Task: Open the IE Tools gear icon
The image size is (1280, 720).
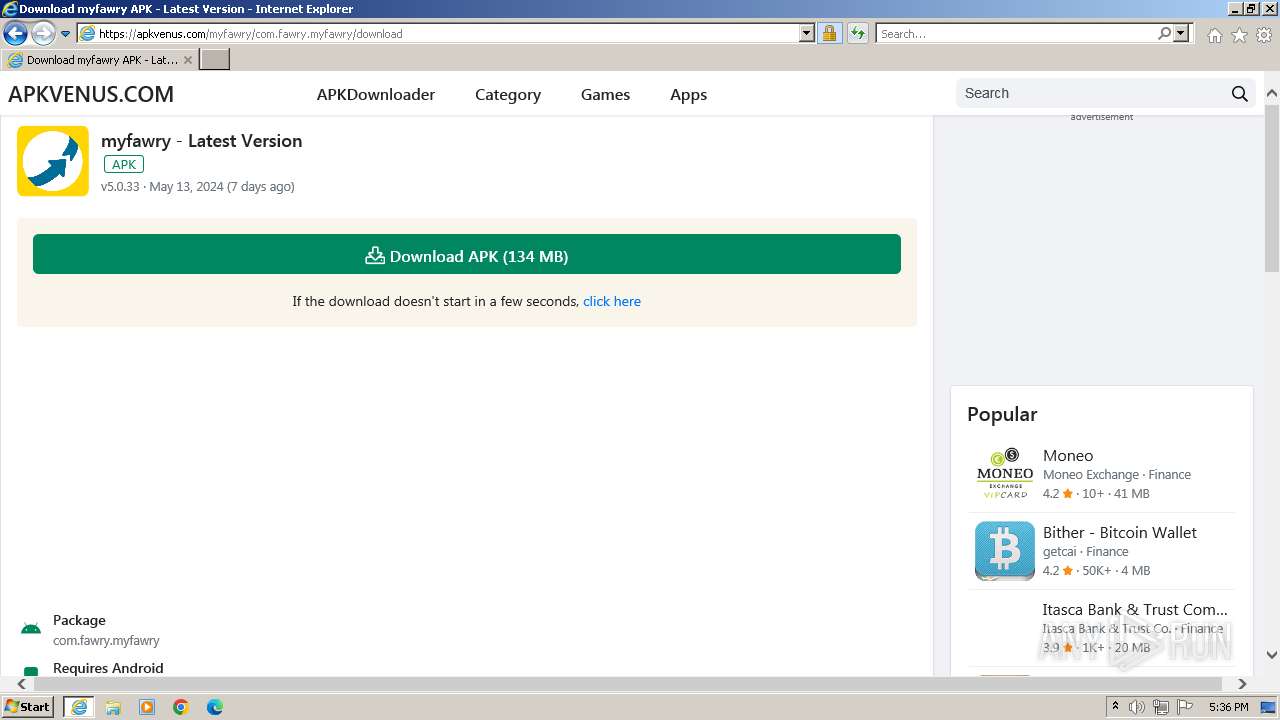Action: 1264,35
